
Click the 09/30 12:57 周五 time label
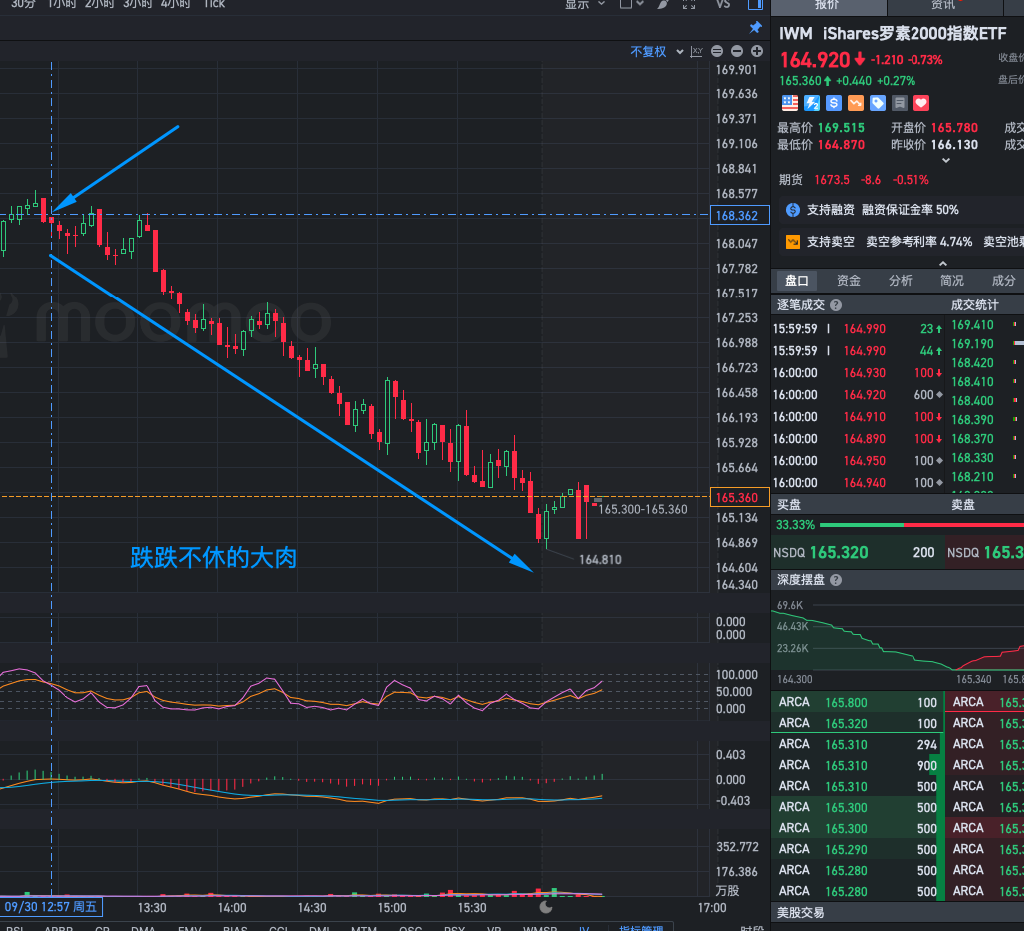[x=51, y=907]
